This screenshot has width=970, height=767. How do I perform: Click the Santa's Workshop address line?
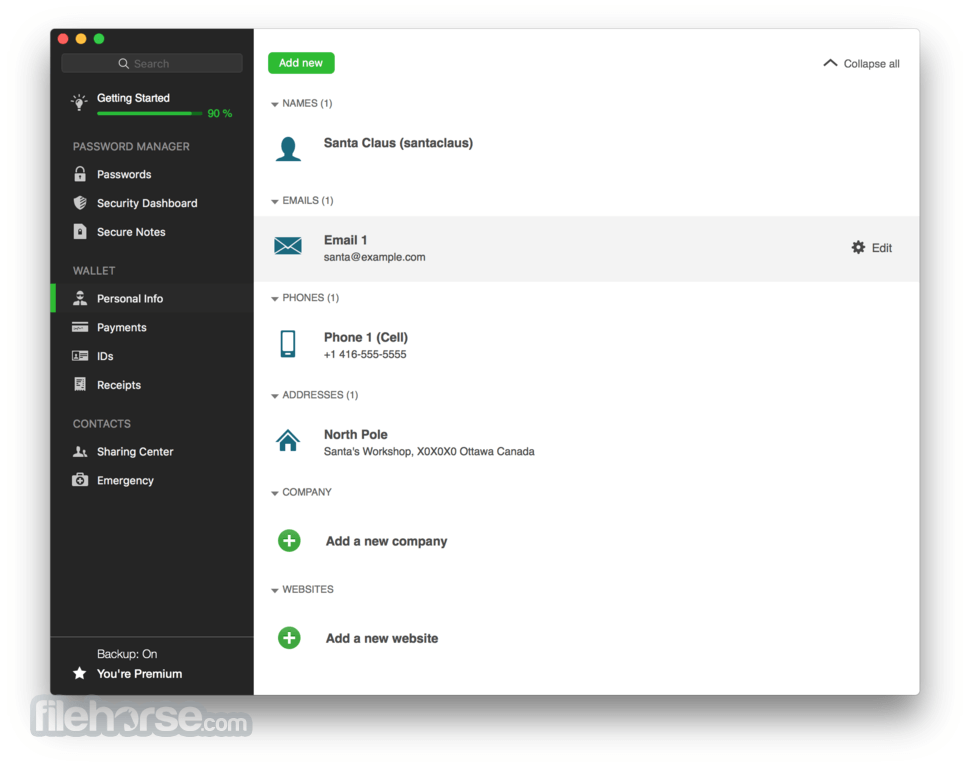(429, 452)
